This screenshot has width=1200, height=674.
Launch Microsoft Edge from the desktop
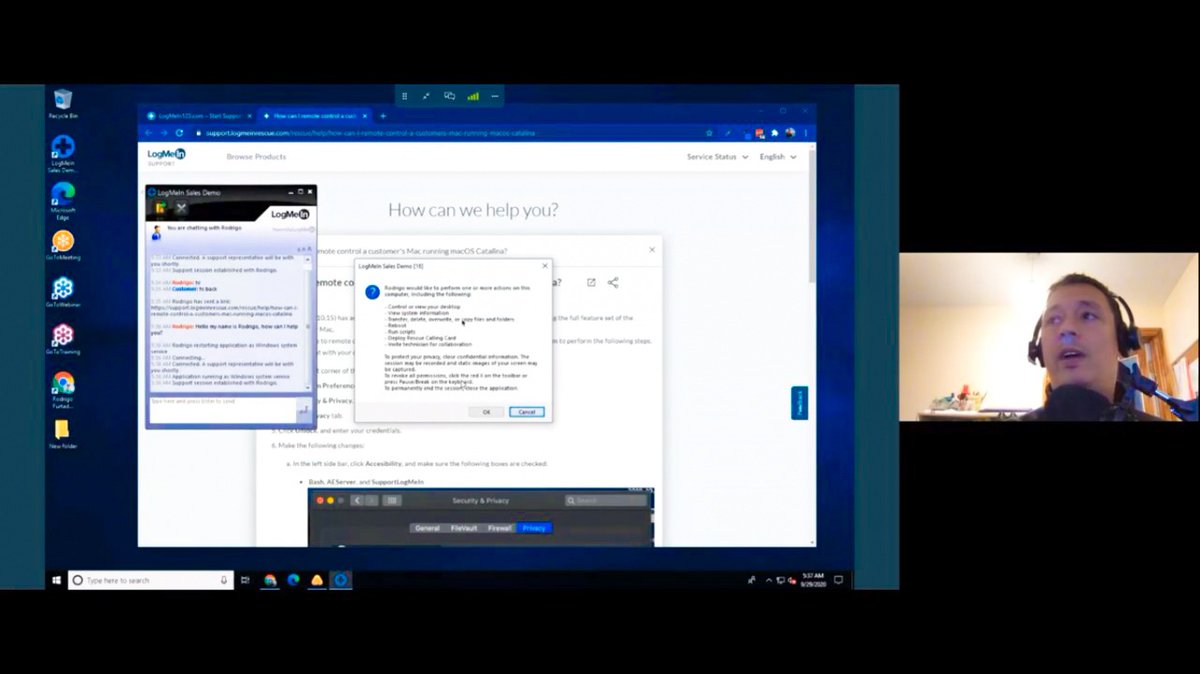click(63, 200)
